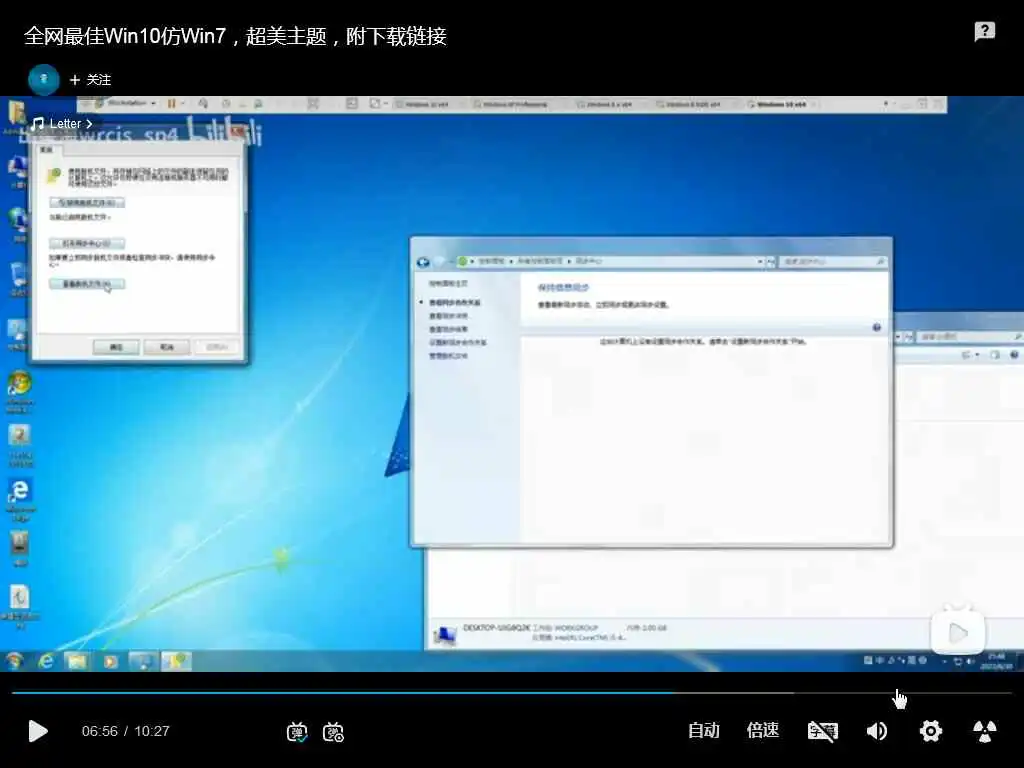1024x768 pixels.
Task: Confirm the dialog with 确定
Action: pyautogui.click(x=116, y=347)
